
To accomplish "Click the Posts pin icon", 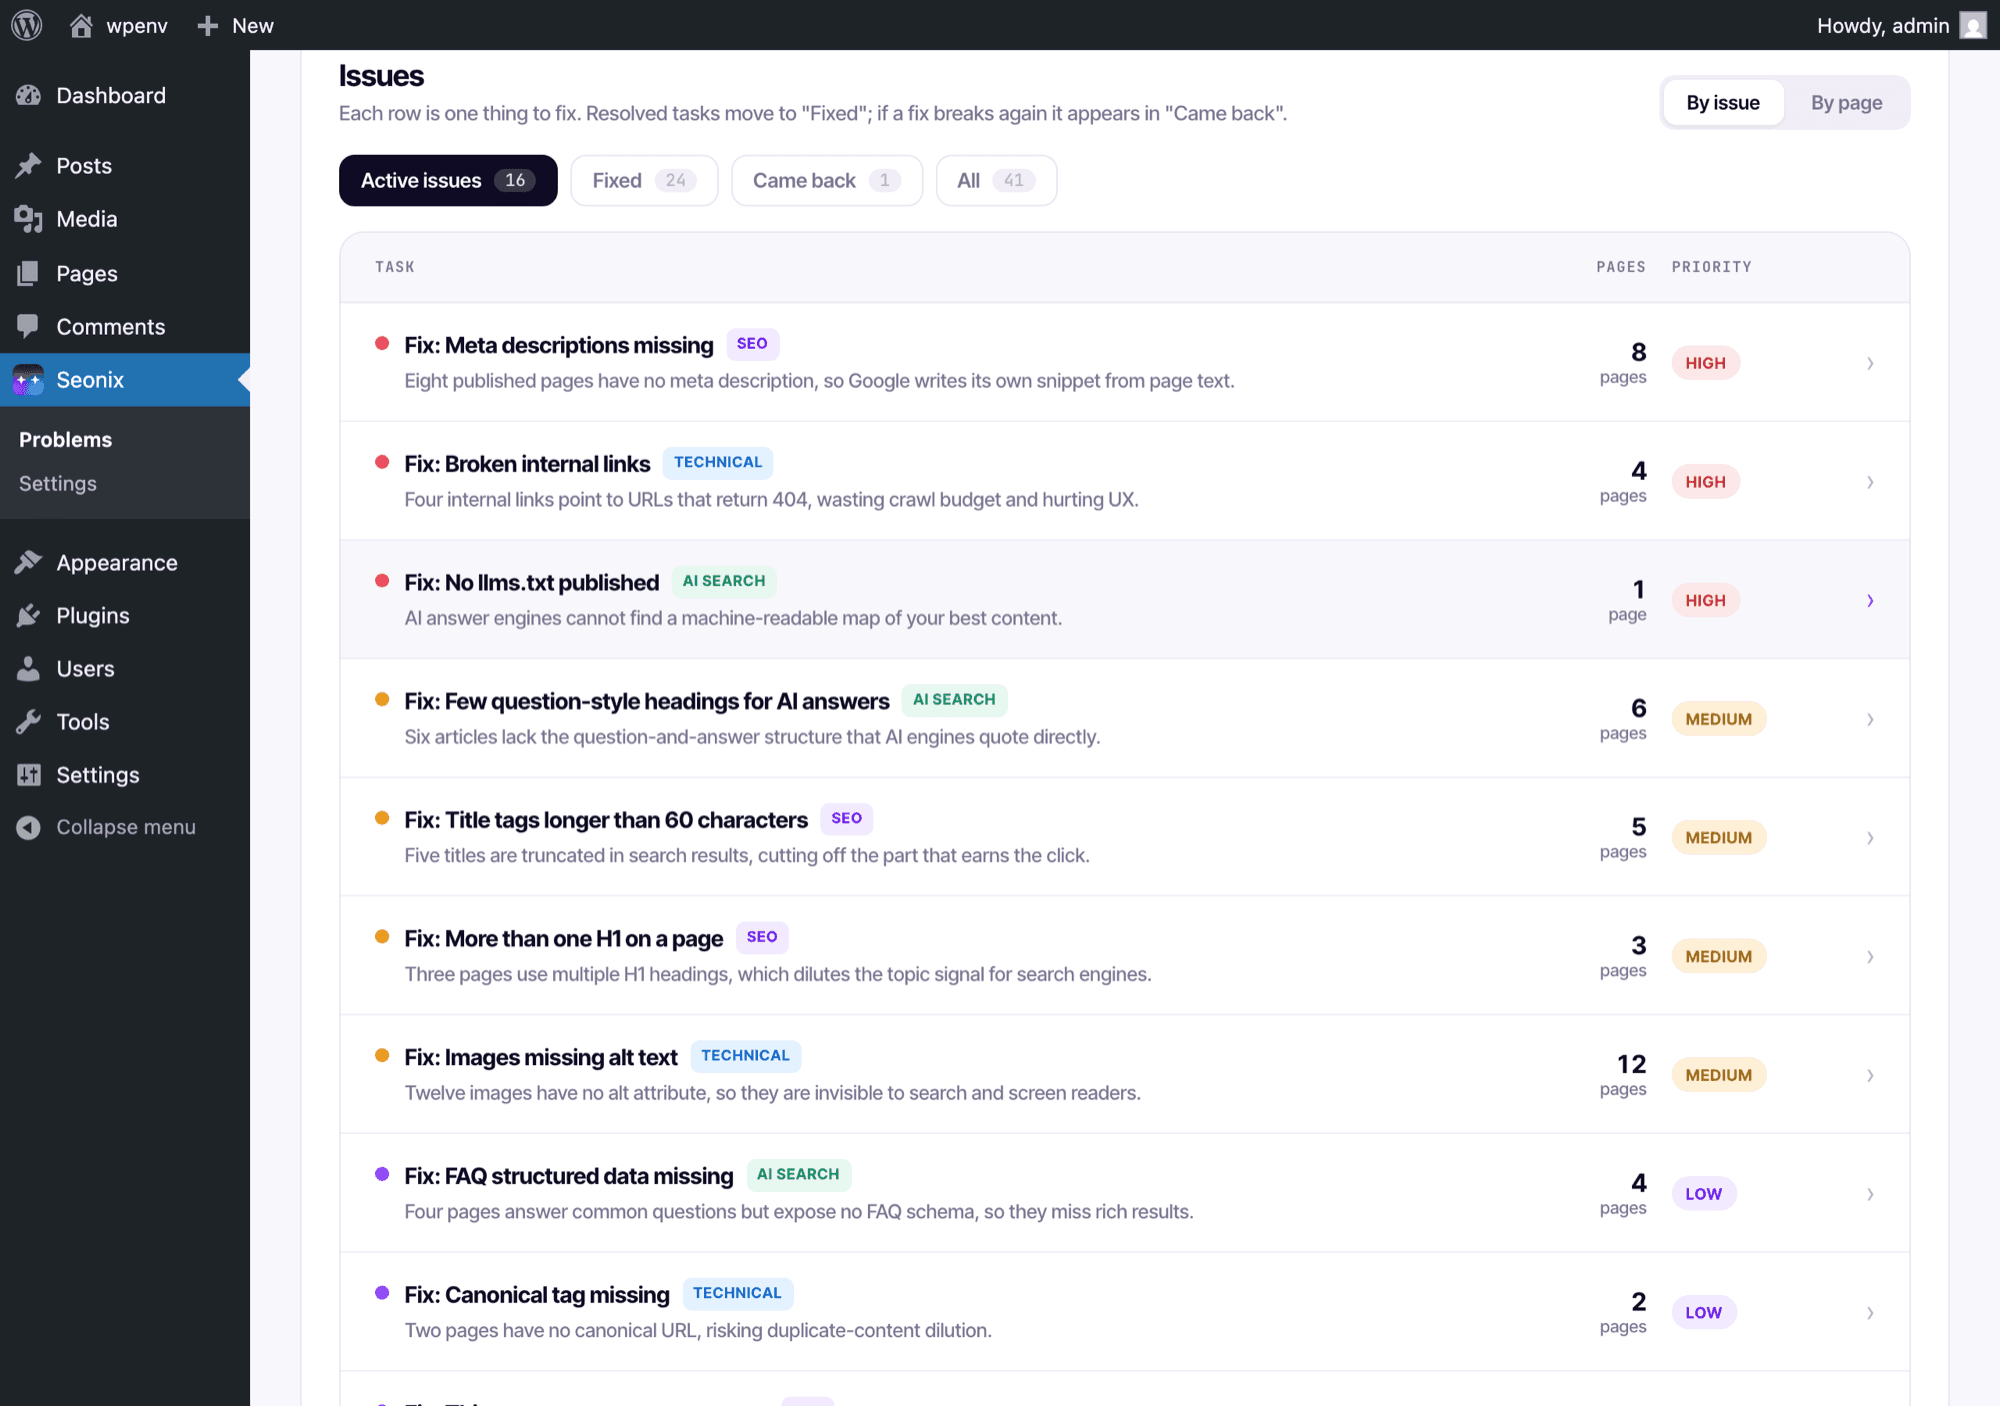I will (x=29, y=165).
